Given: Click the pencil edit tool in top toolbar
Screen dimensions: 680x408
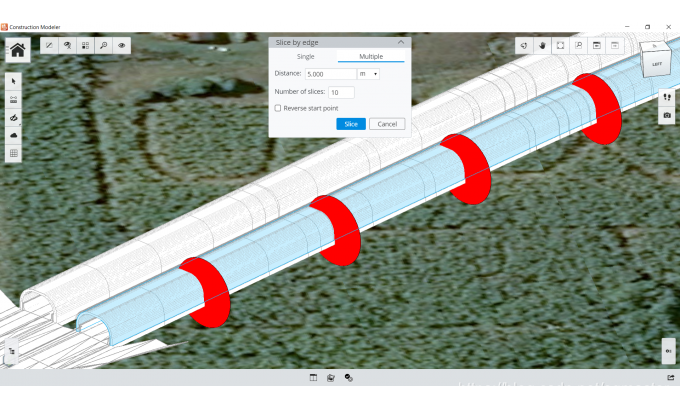Looking at the screenshot, I should (49, 45).
